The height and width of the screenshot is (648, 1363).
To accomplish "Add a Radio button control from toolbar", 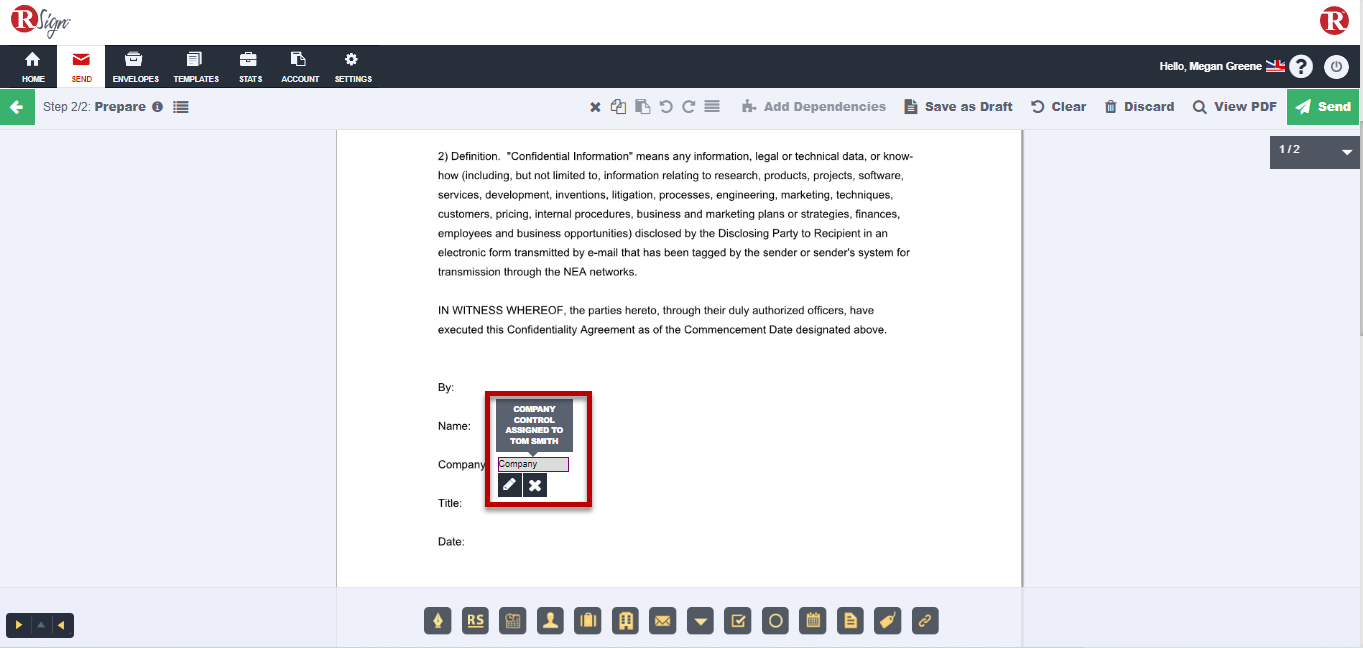I will coord(775,621).
